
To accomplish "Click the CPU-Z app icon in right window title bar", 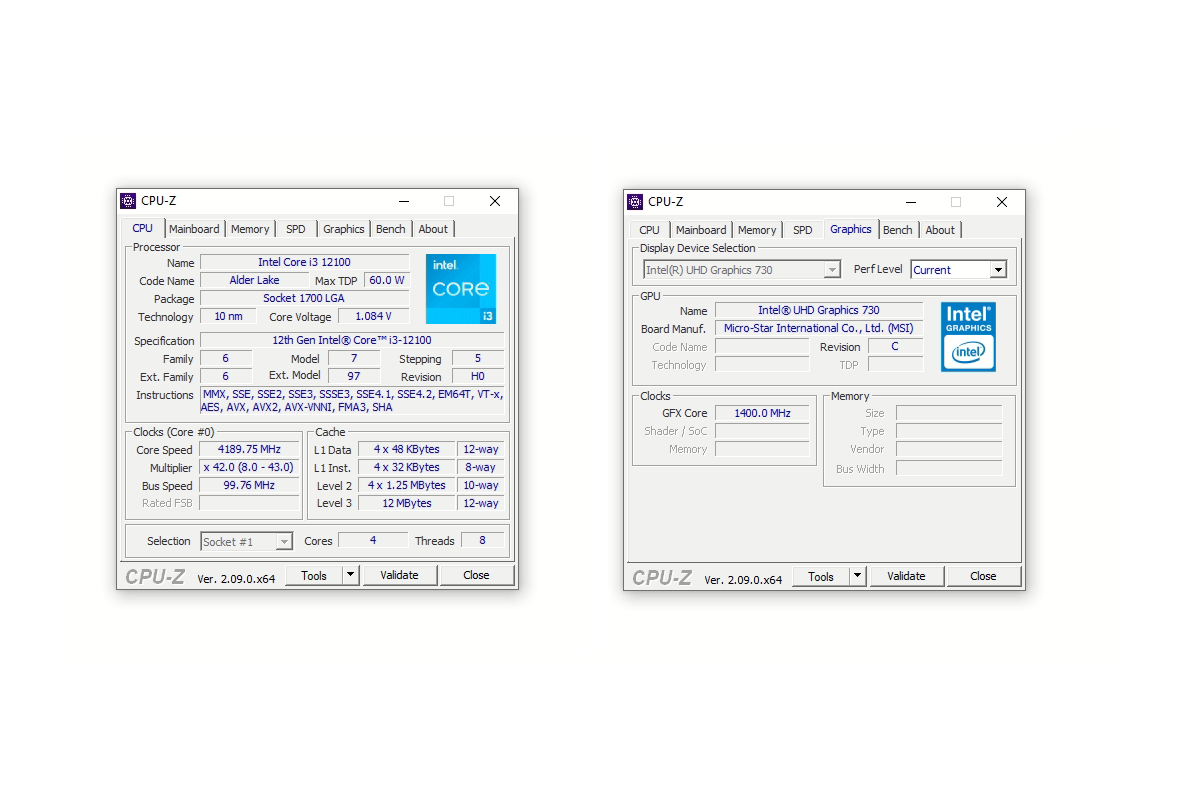I will [635, 202].
